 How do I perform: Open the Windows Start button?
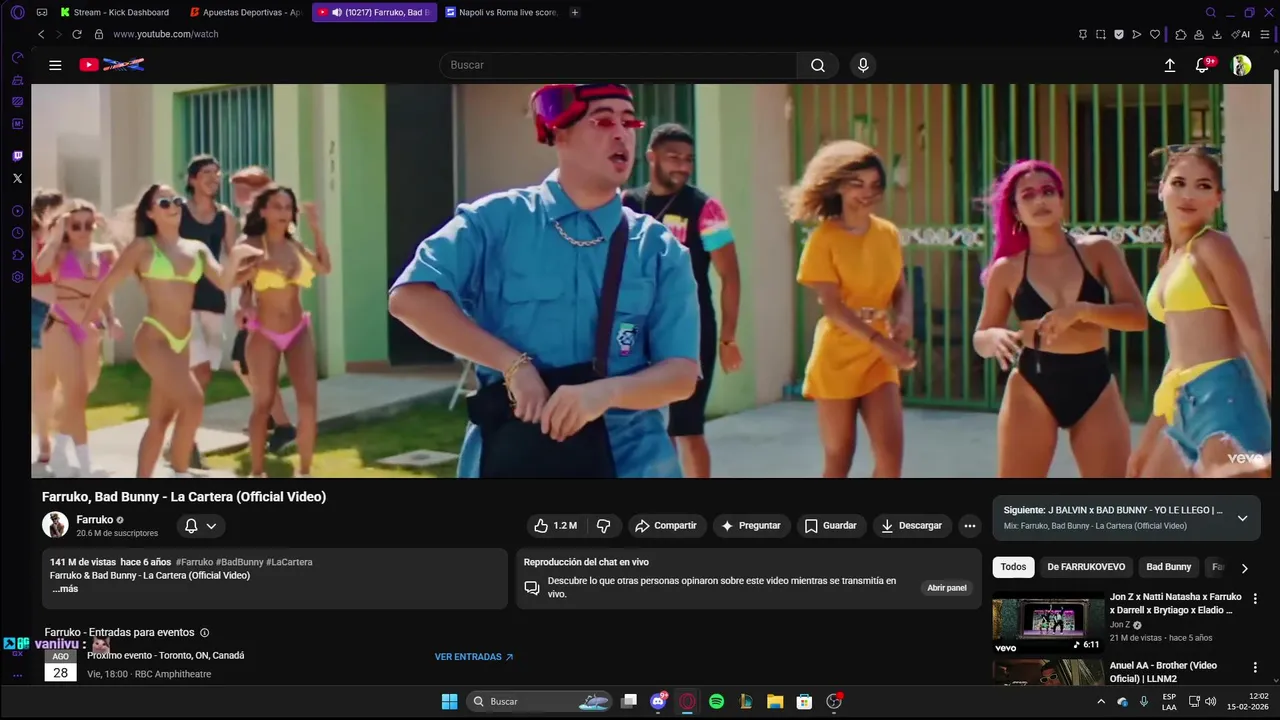[450, 702]
